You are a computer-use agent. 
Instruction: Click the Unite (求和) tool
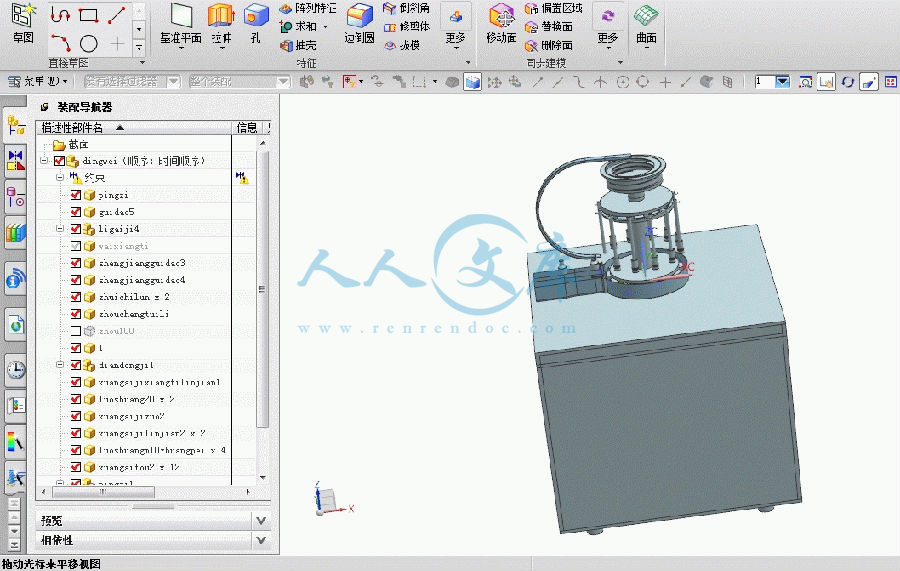click(298, 26)
